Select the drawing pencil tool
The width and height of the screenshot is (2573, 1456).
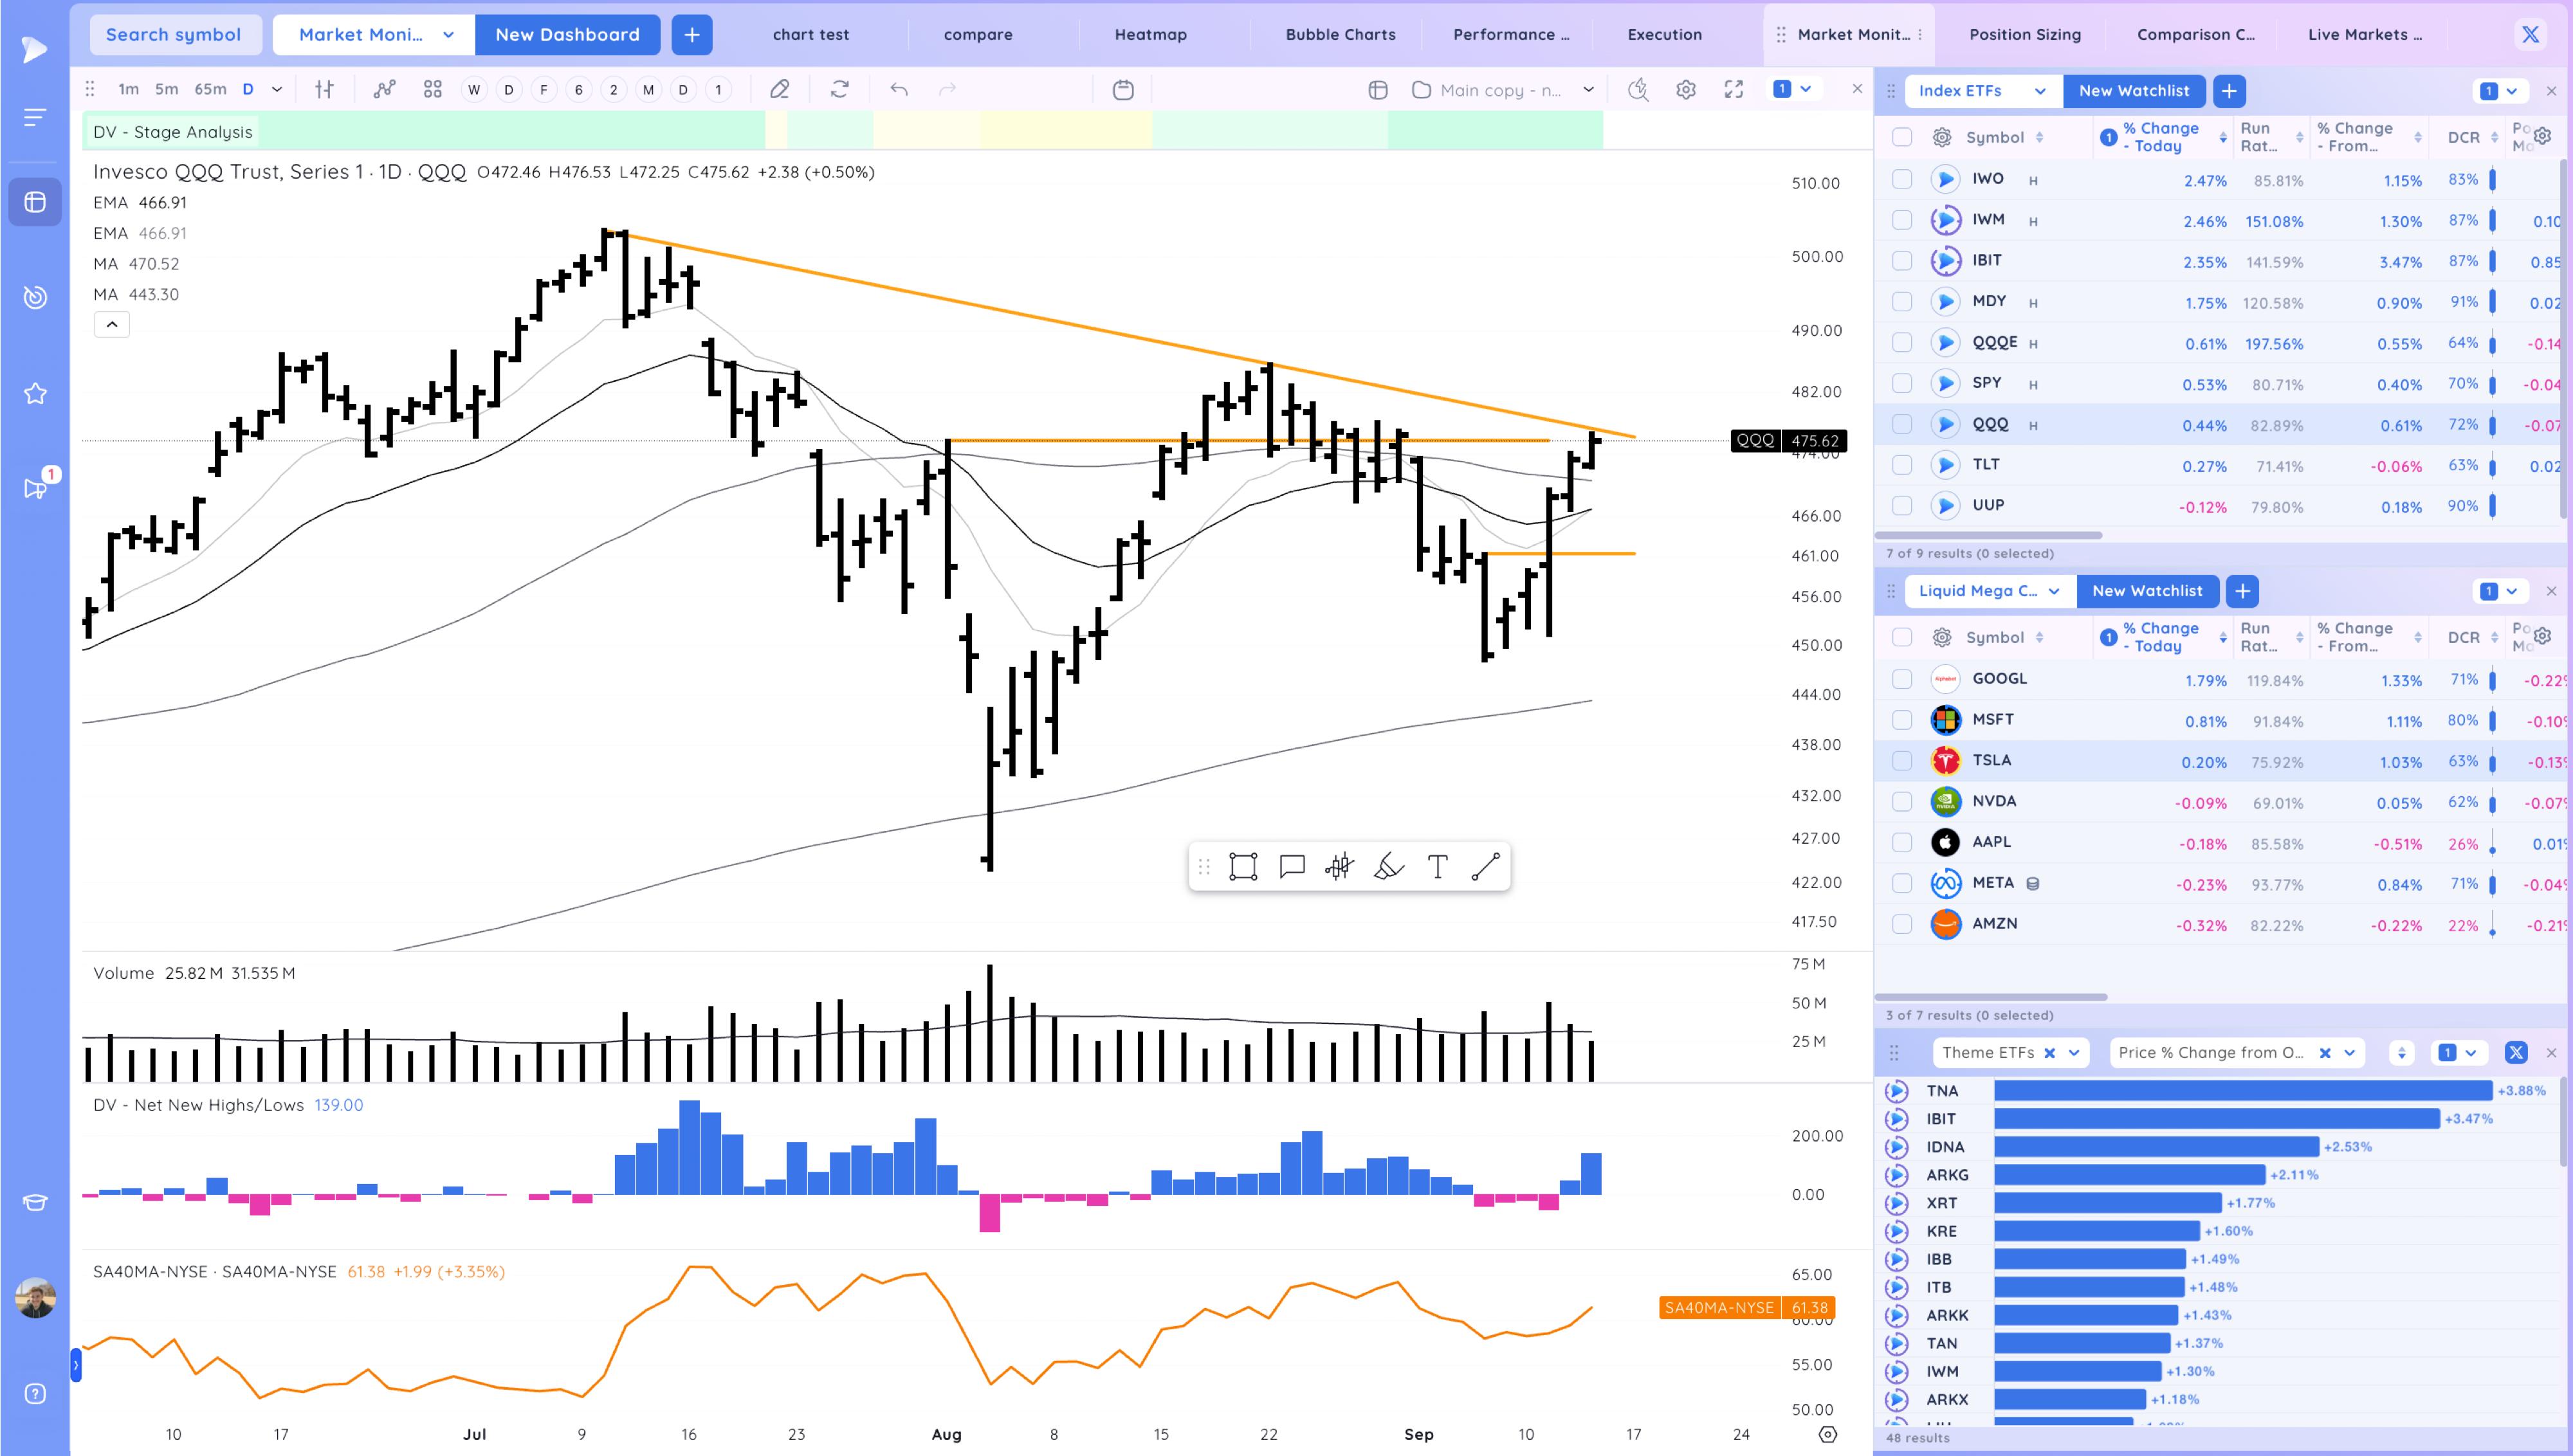point(779,90)
